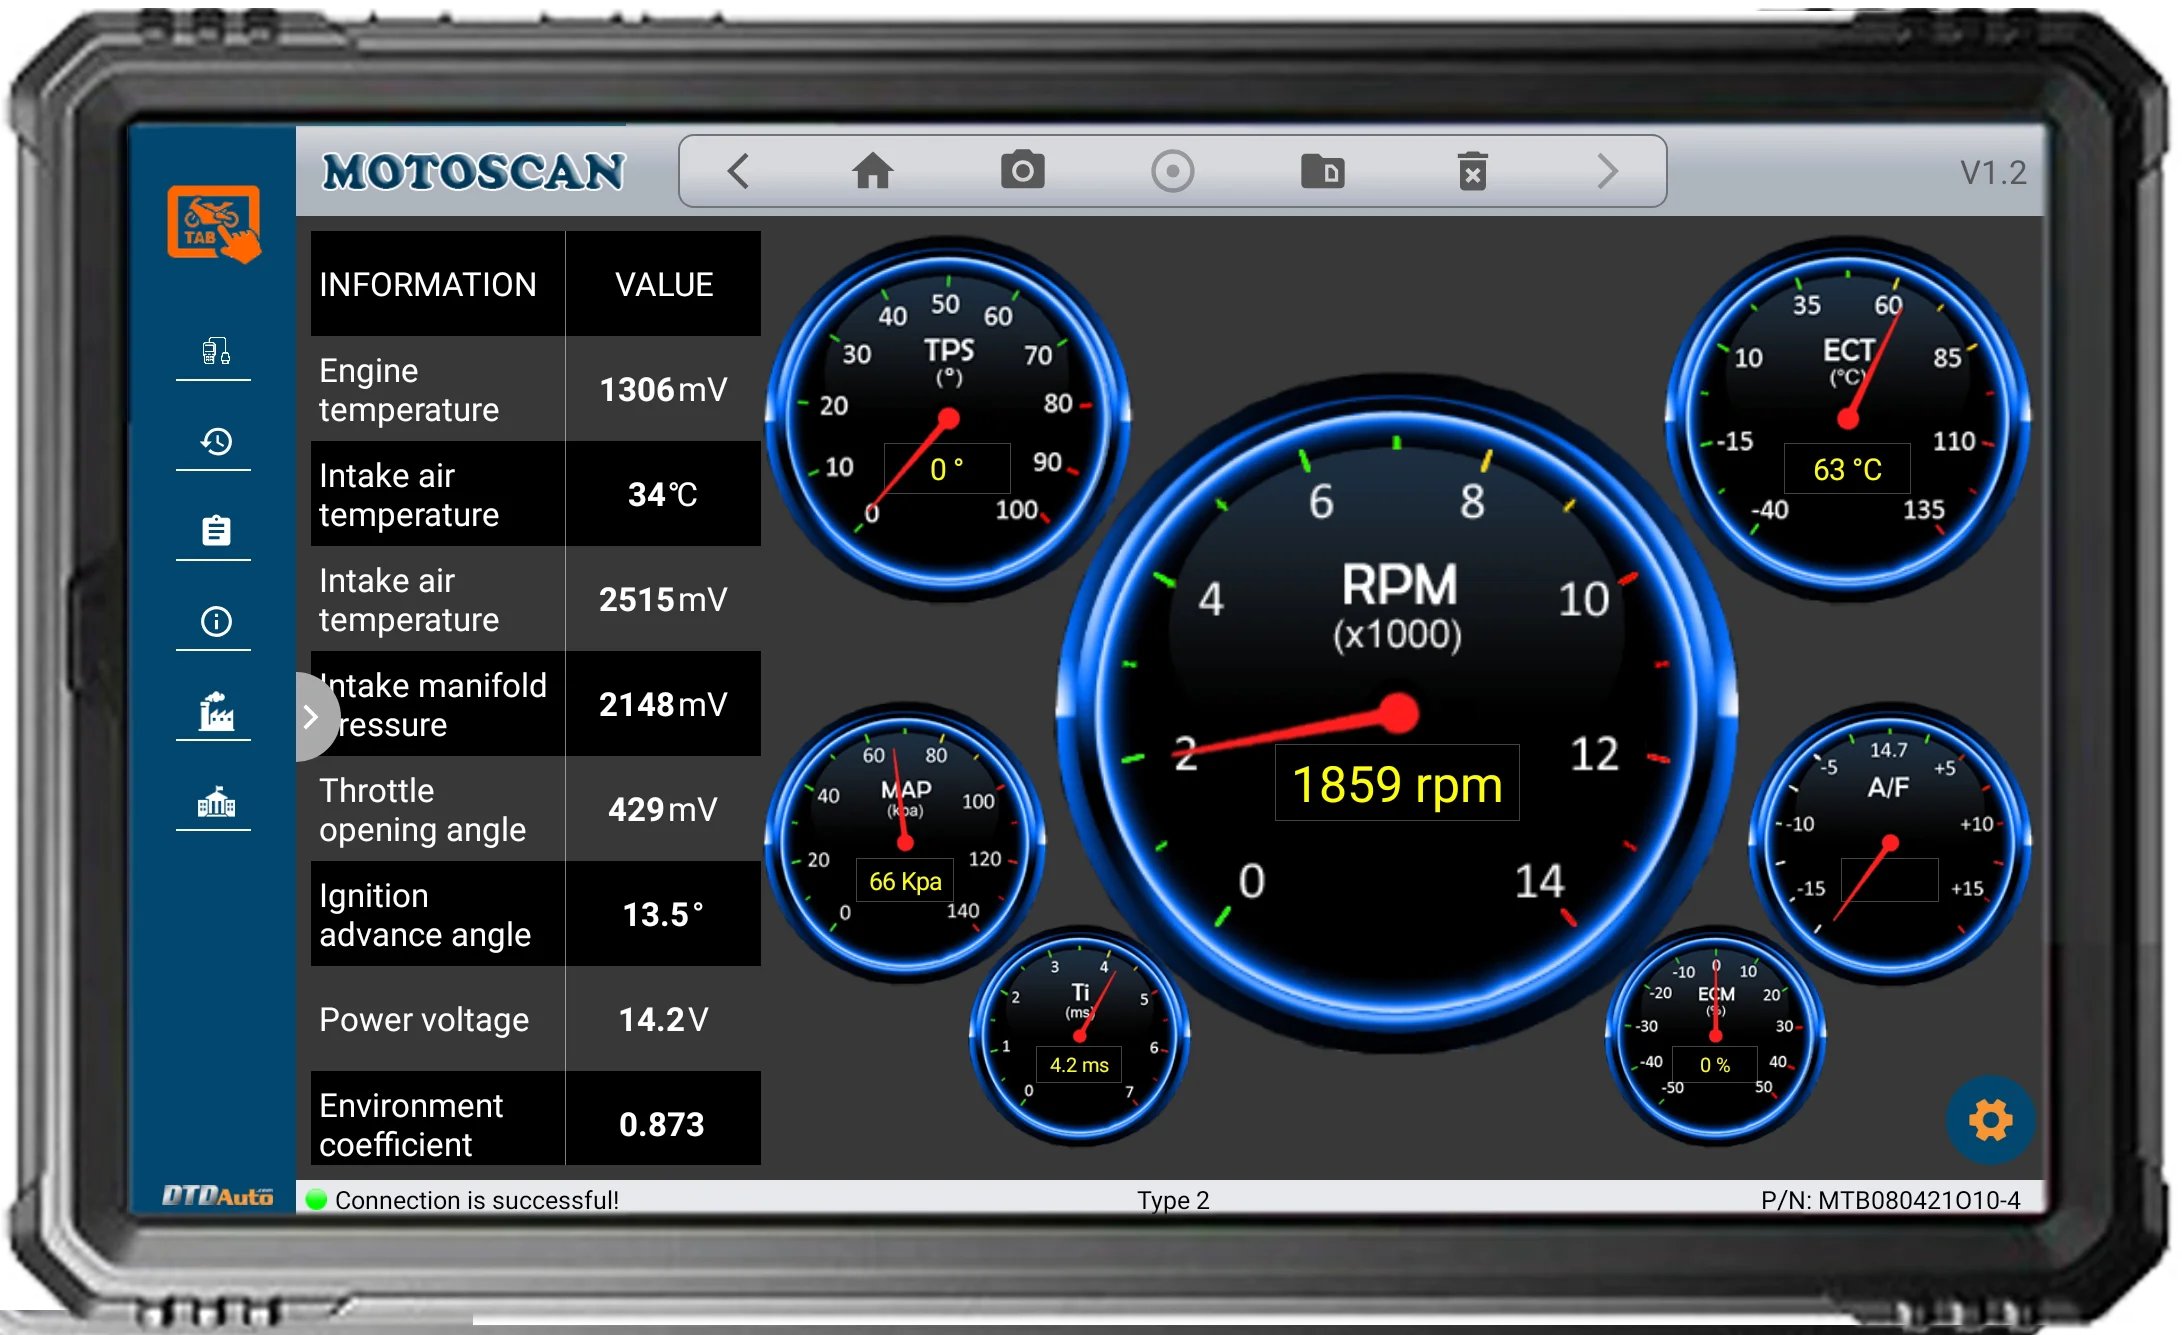The height and width of the screenshot is (1335, 2182).
Task: Take a screenshot with camera icon
Action: (1022, 171)
